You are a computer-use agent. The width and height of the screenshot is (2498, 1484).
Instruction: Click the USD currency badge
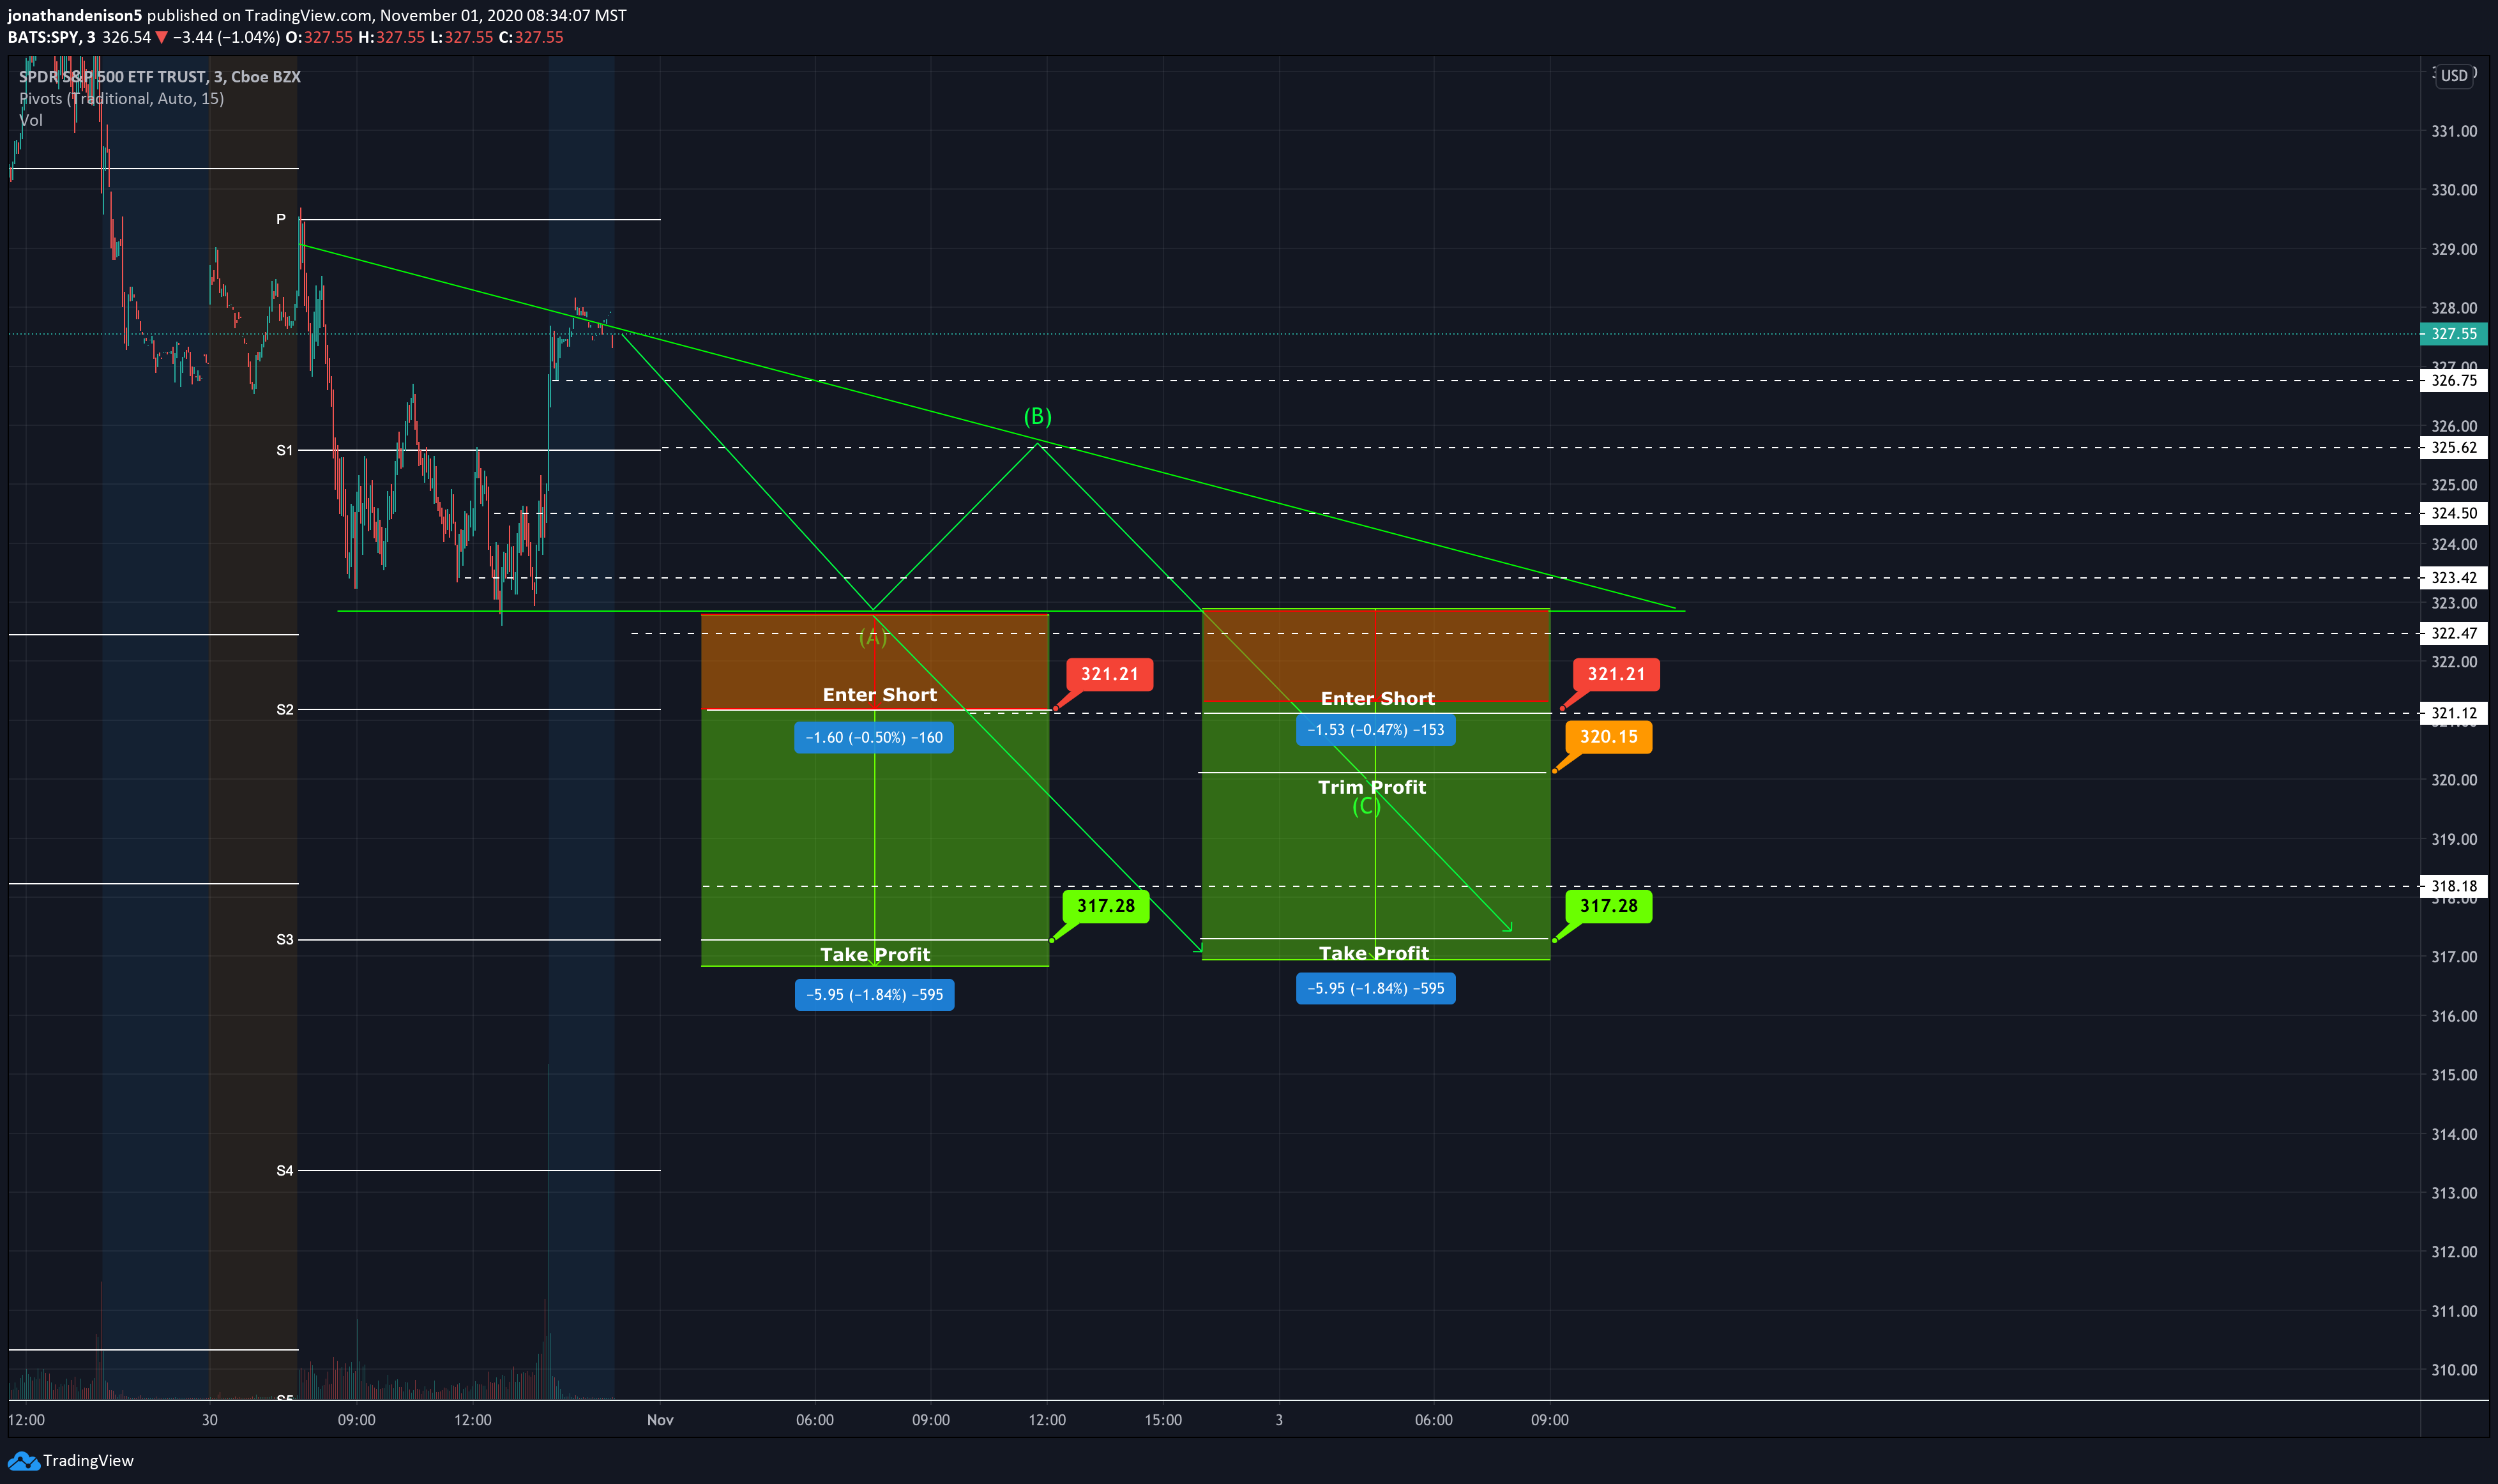(x=2454, y=76)
